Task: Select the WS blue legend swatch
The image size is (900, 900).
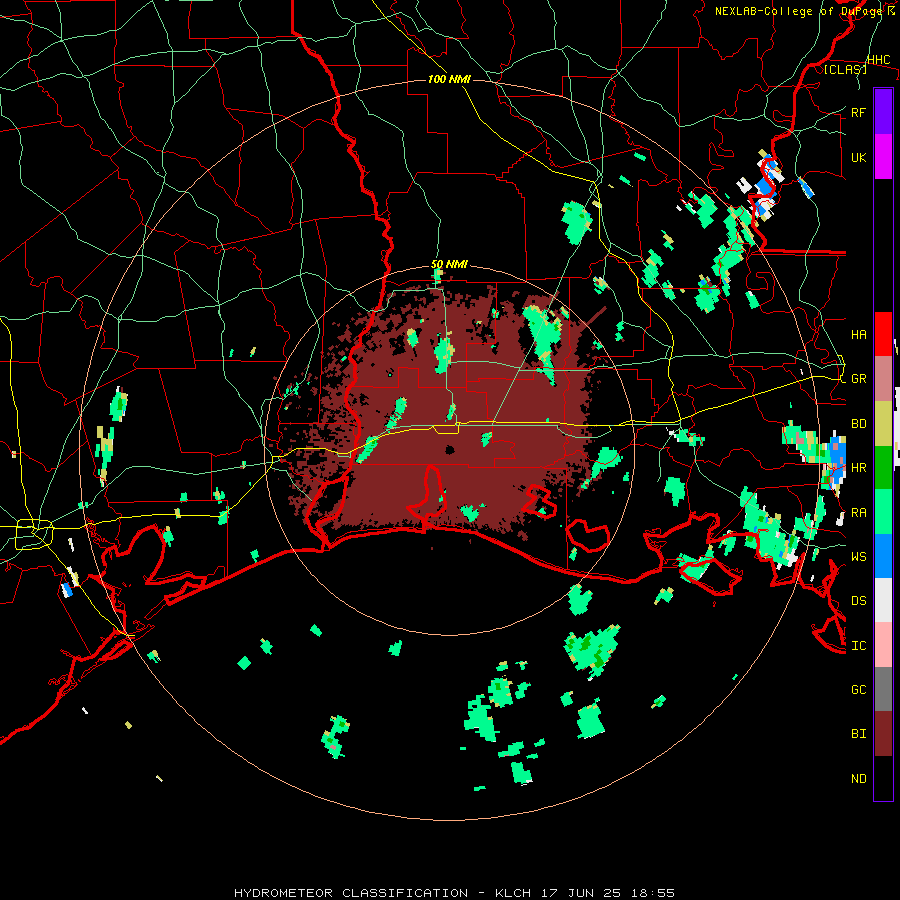Action: pos(883,556)
